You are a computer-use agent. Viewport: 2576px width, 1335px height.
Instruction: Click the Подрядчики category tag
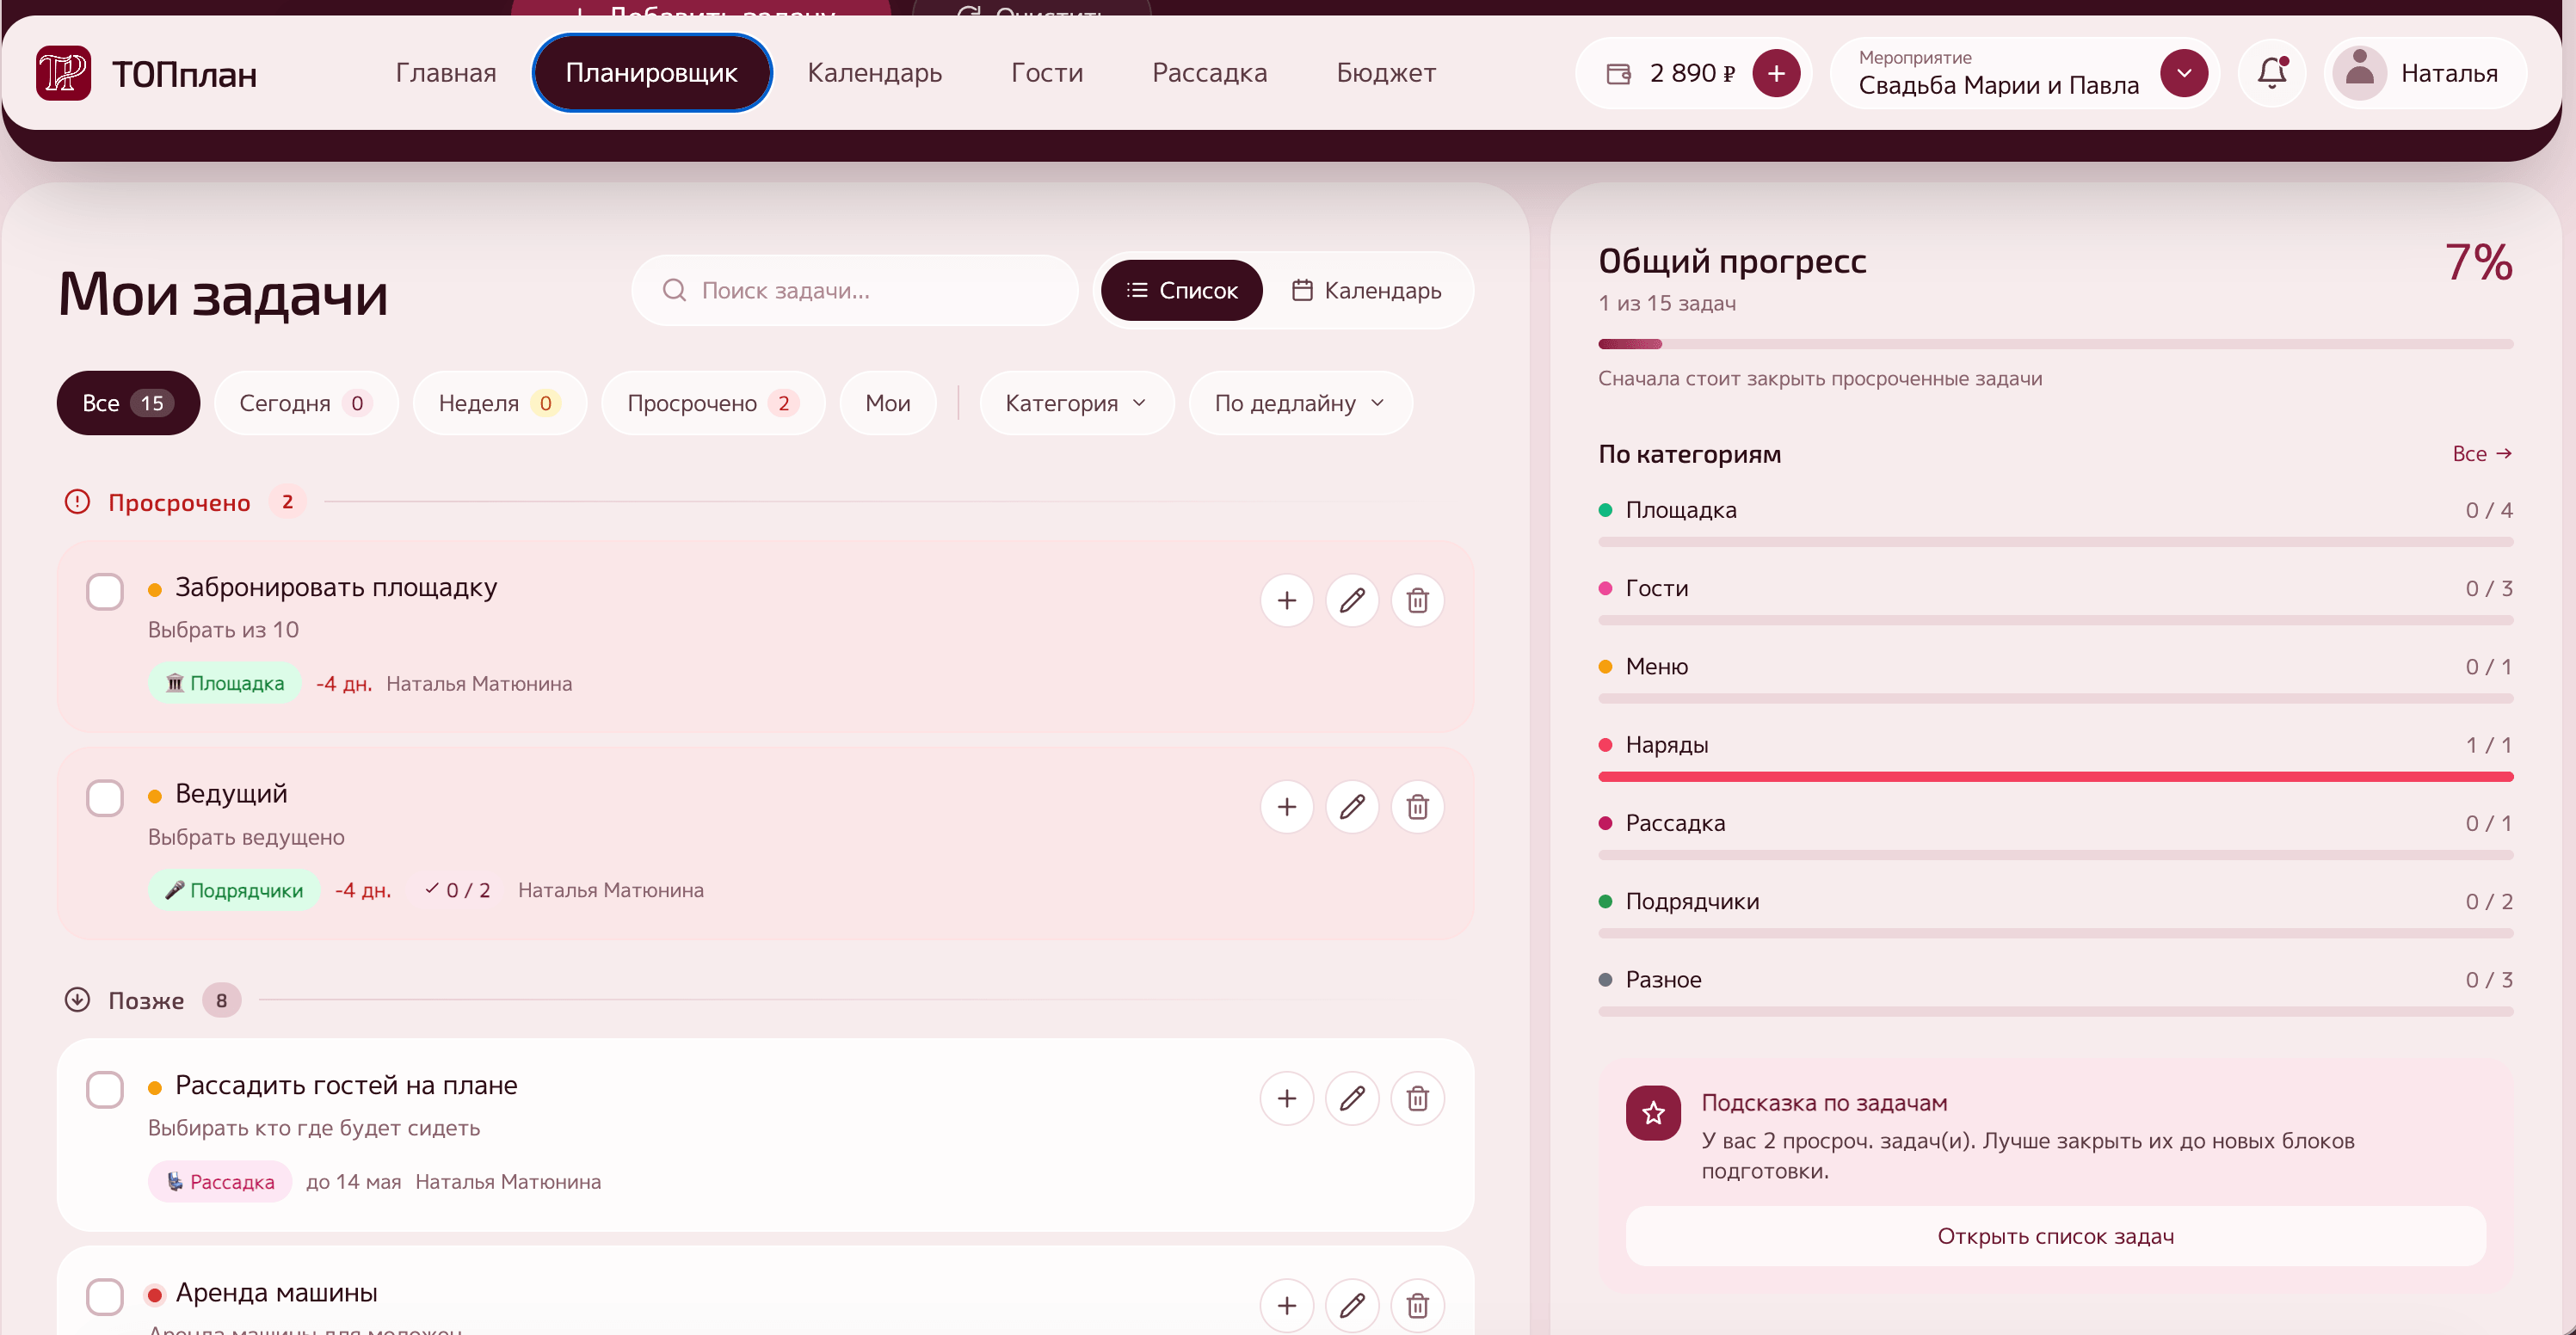tap(234, 890)
